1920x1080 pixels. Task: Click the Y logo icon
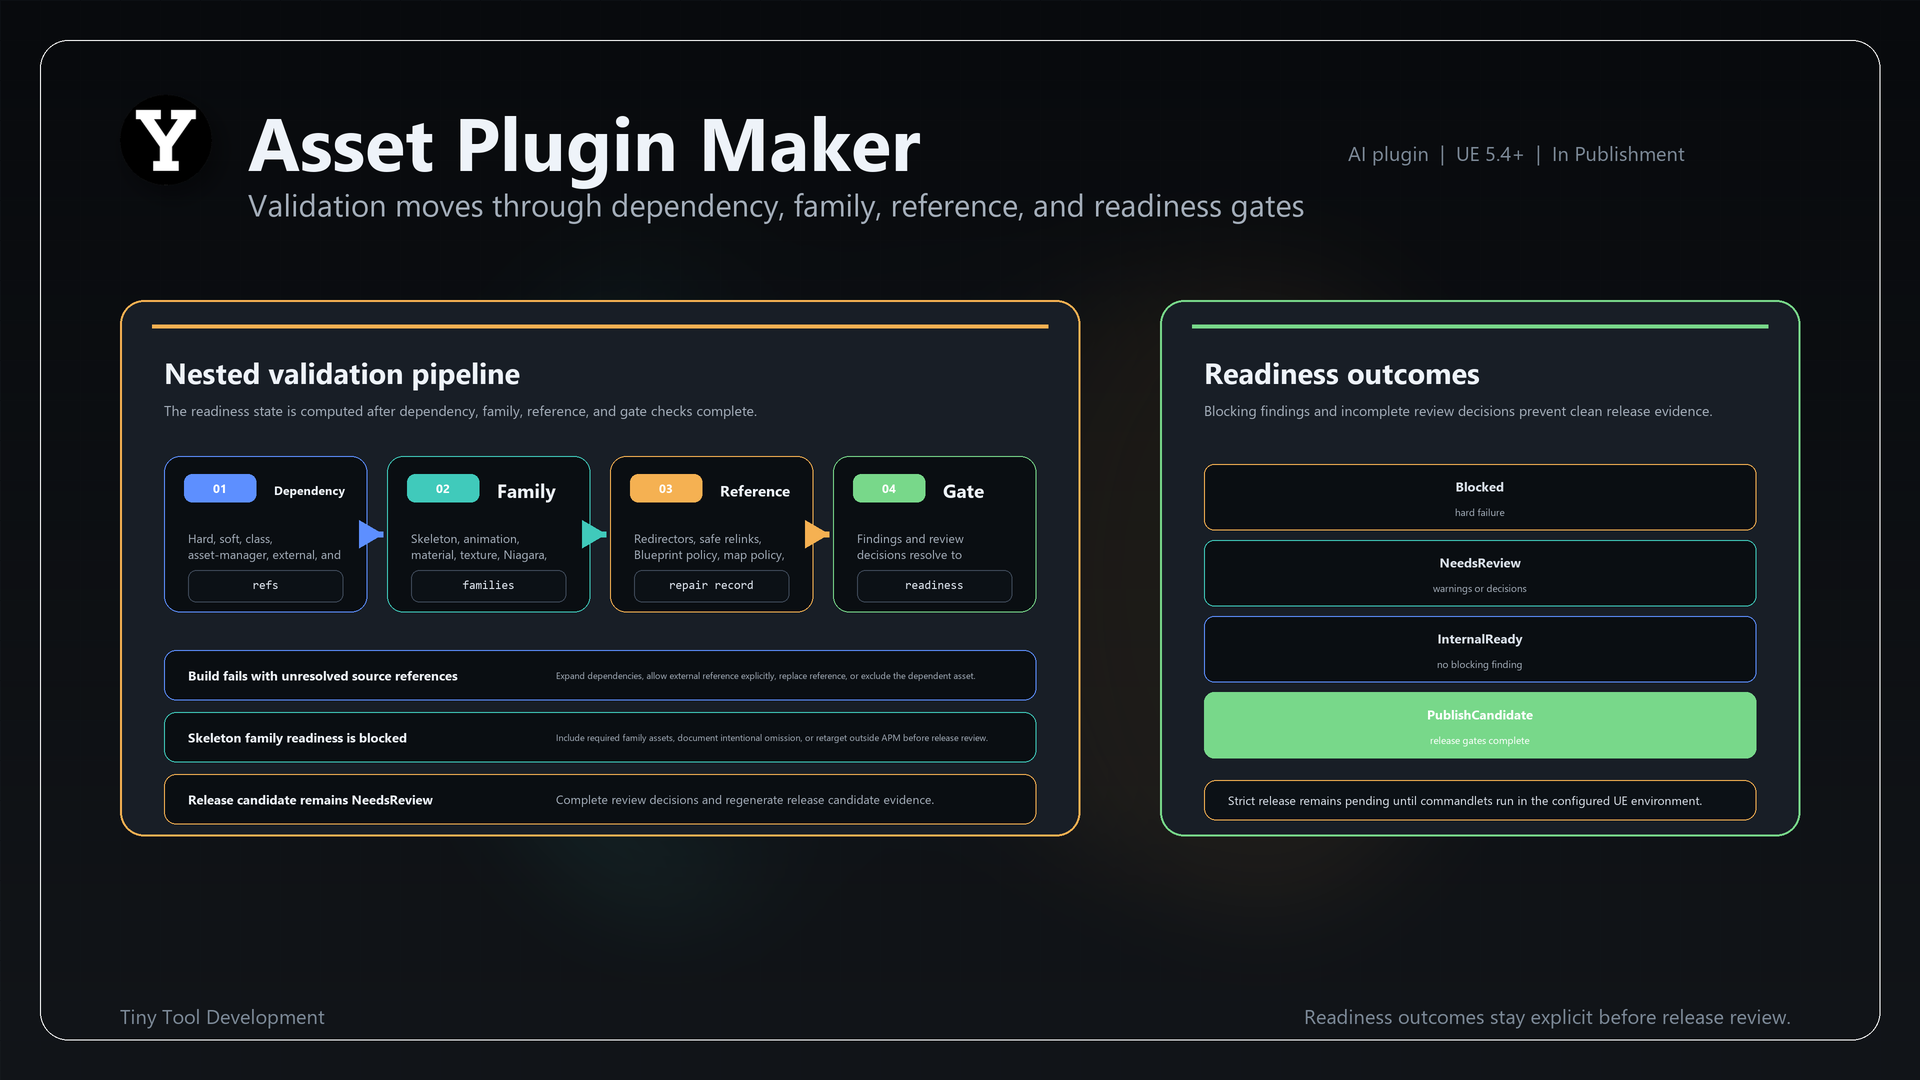[166, 140]
